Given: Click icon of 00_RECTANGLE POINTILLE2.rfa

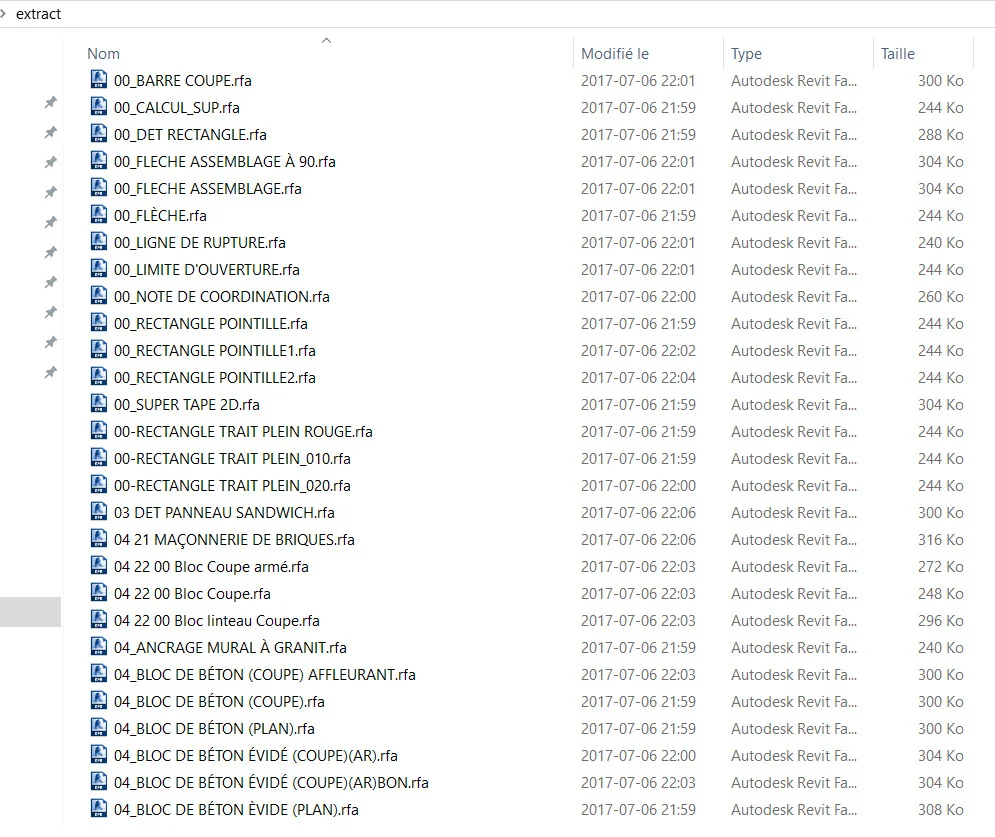Looking at the screenshot, I should coord(99,376).
